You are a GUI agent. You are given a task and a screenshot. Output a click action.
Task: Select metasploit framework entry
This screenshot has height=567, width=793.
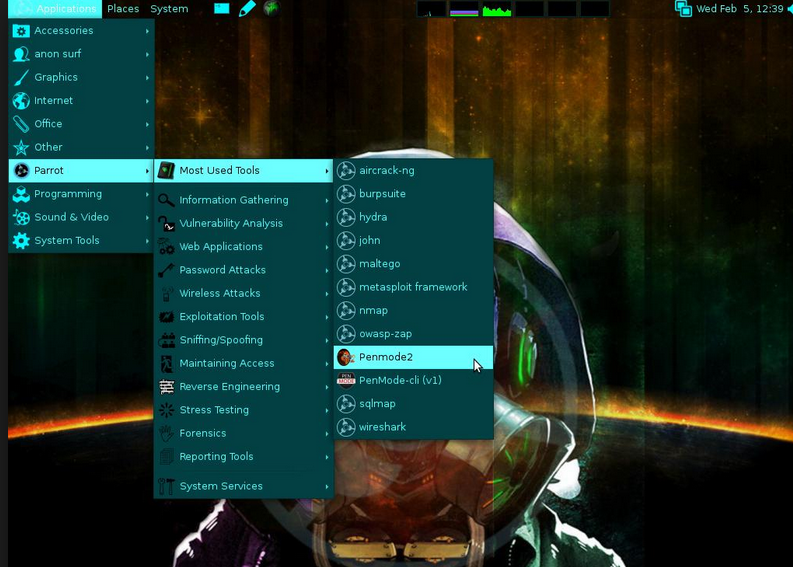coord(413,287)
